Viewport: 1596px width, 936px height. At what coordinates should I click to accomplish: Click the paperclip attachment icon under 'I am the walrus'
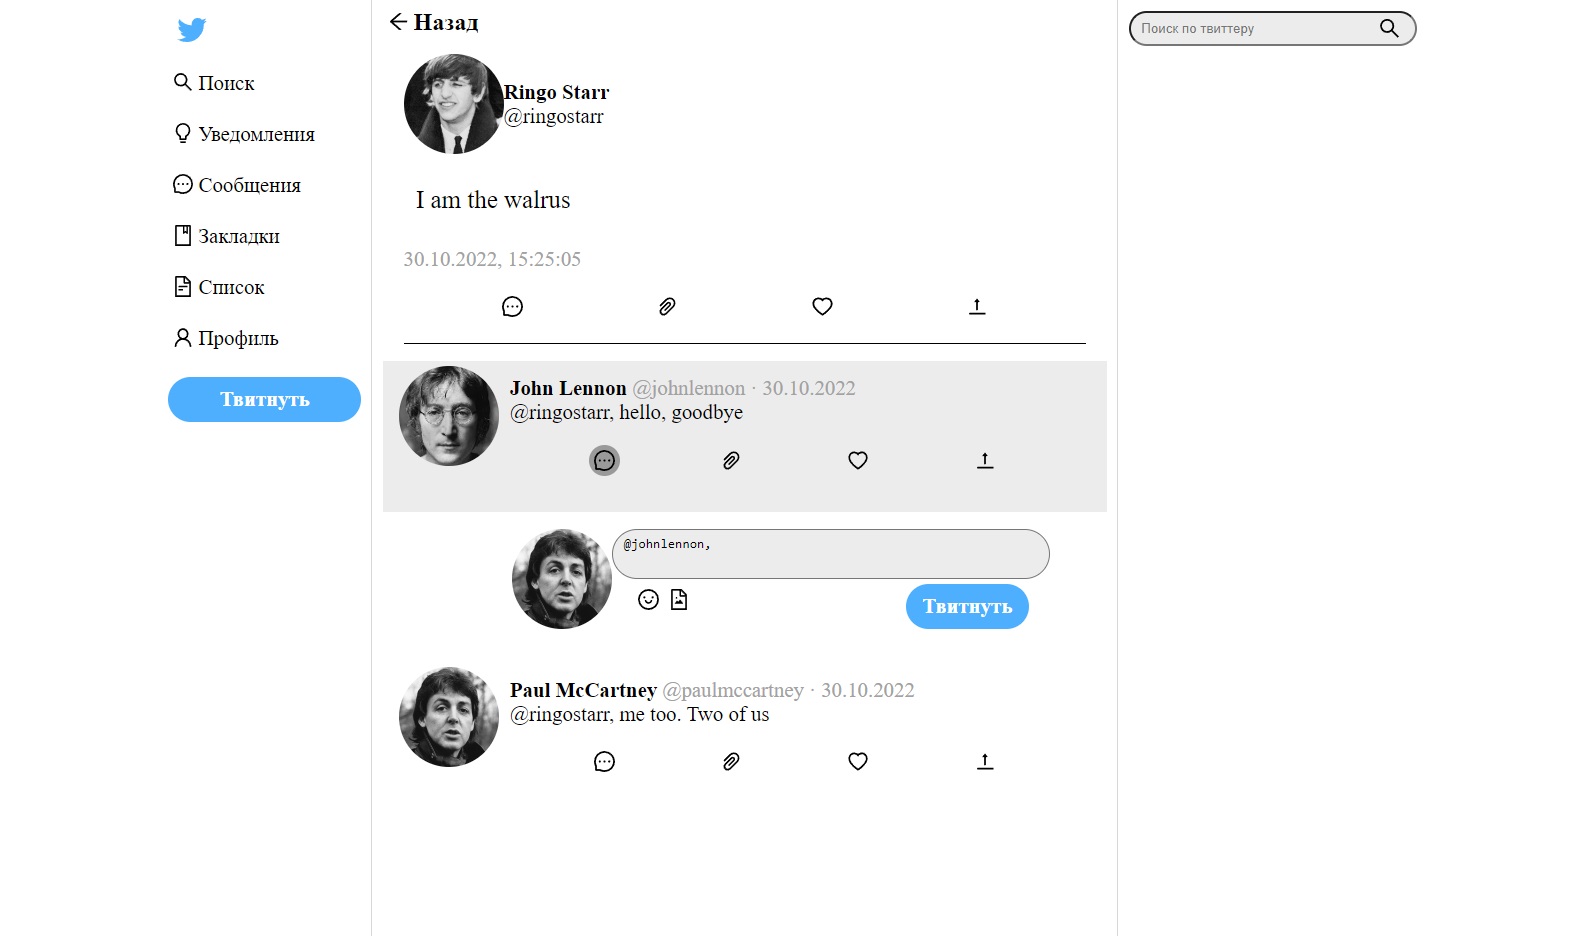pyautogui.click(x=667, y=306)
